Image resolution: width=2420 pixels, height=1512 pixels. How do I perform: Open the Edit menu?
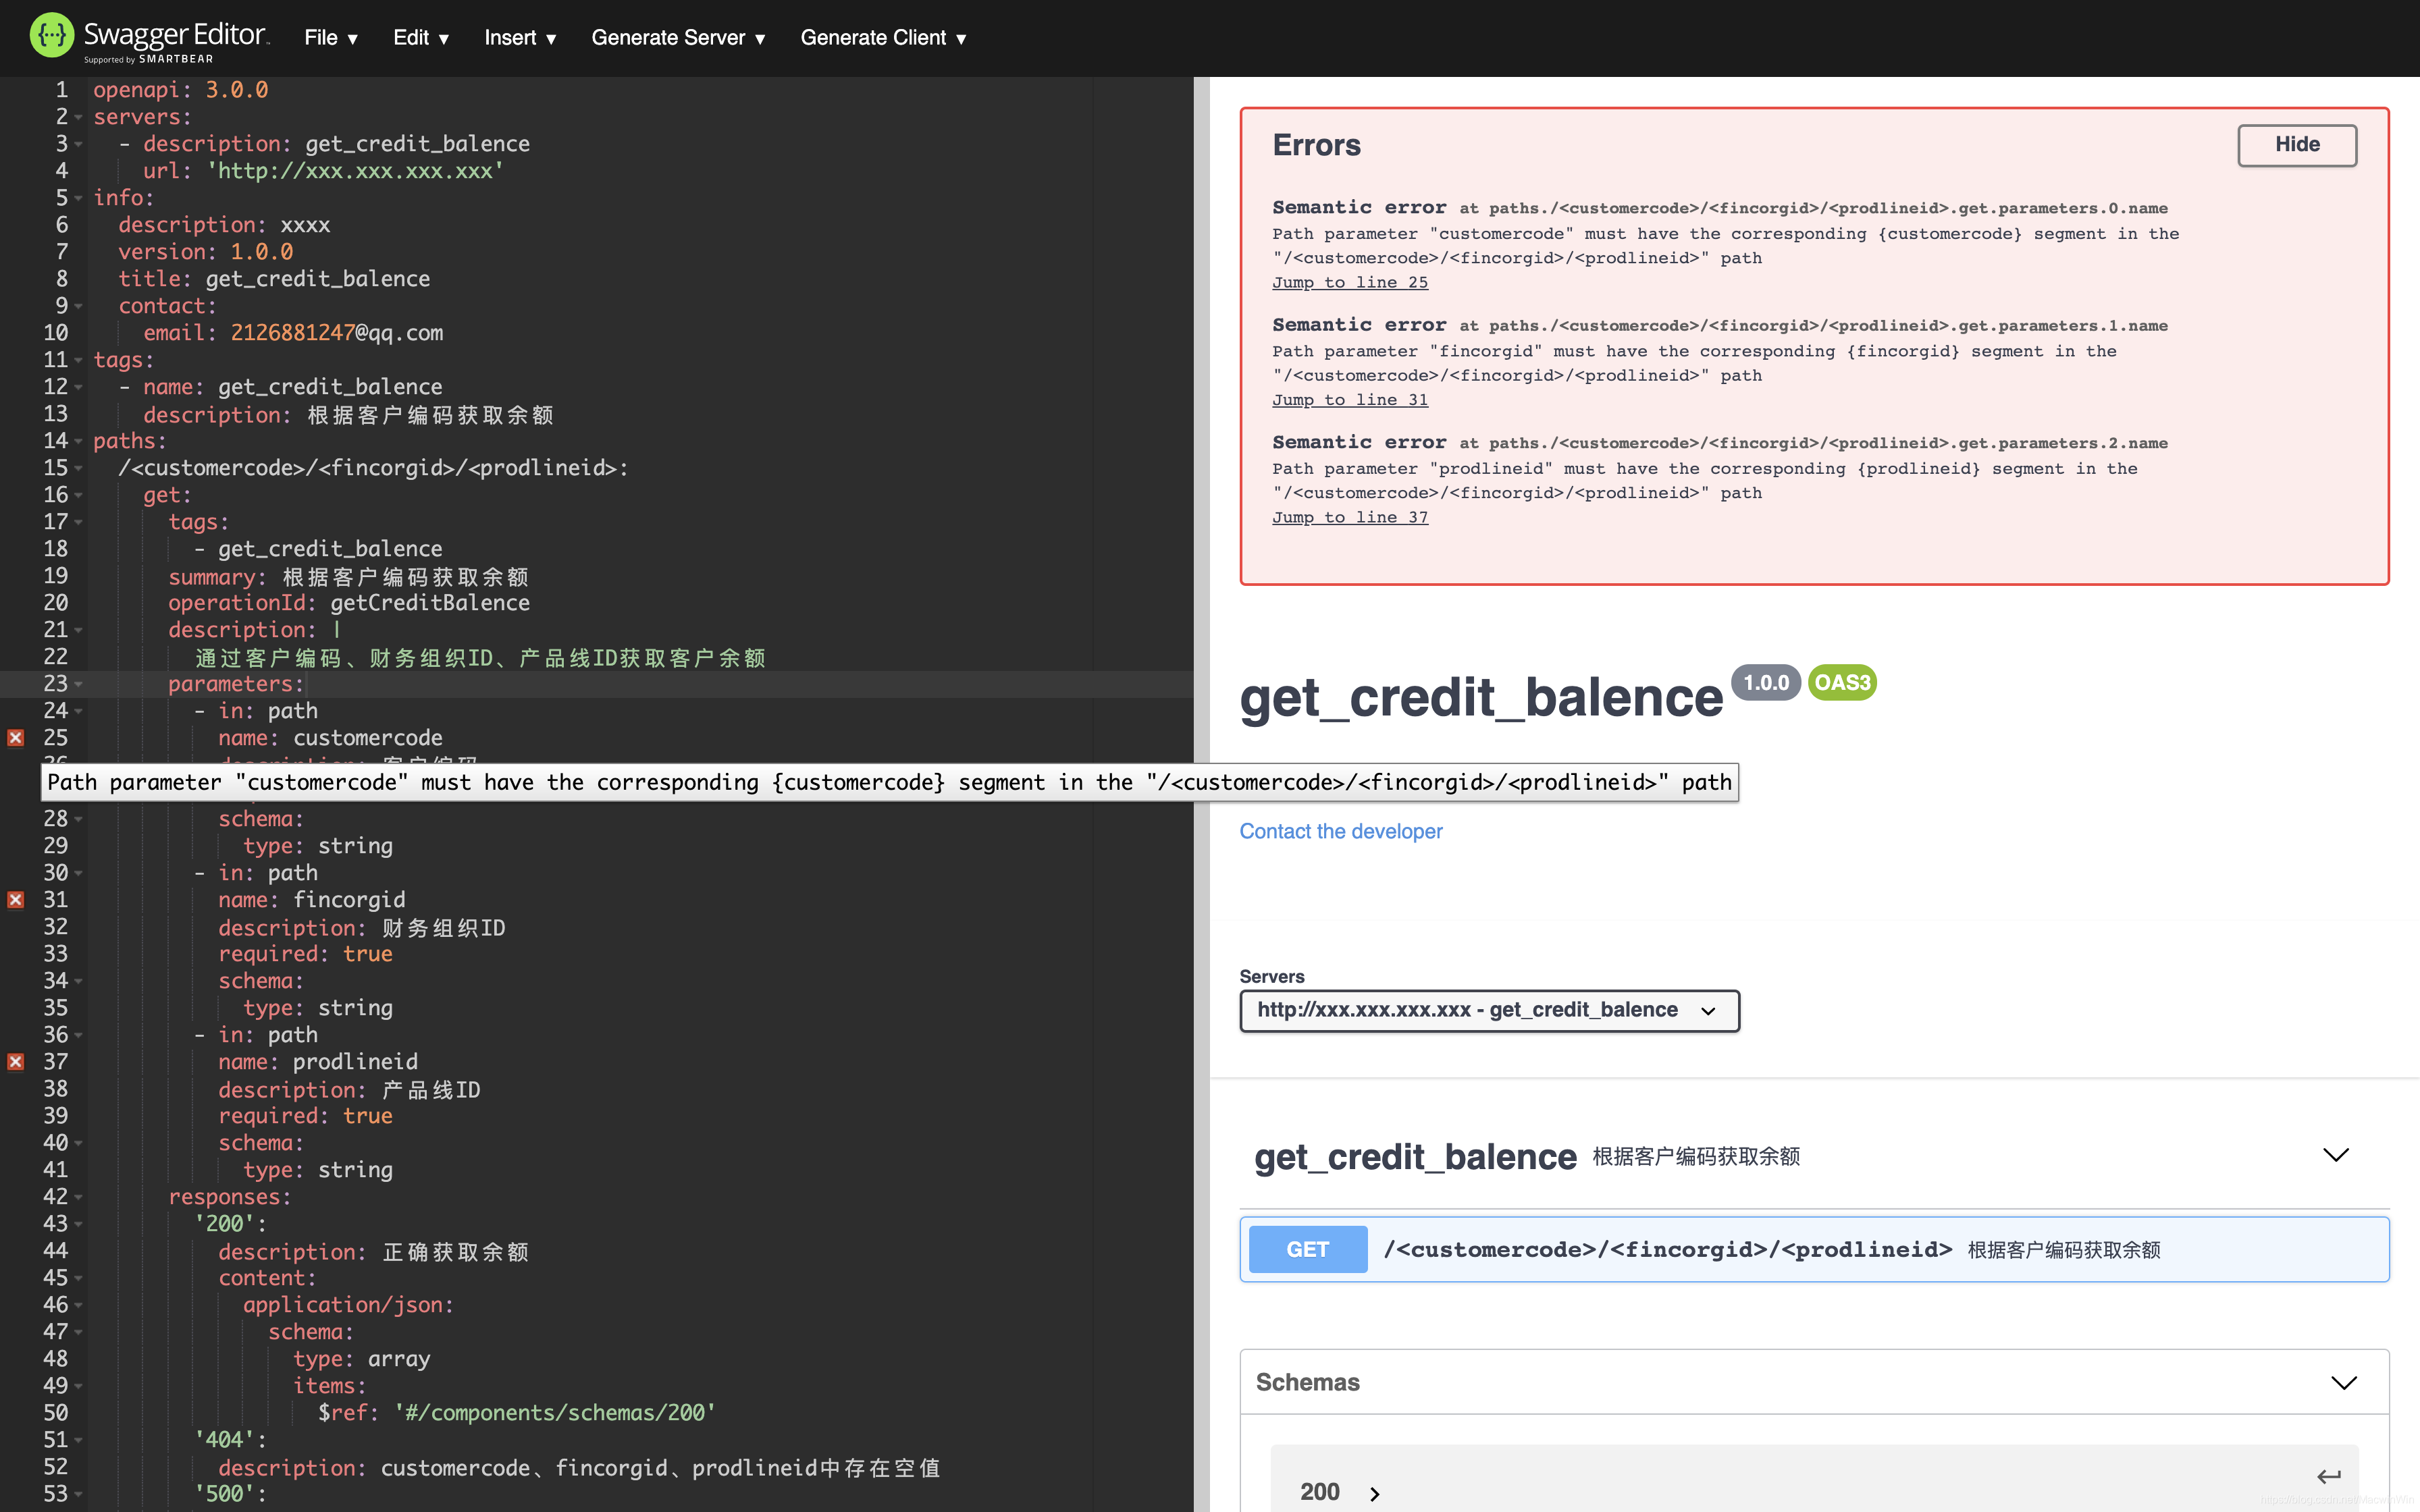[x=421, y=38]
